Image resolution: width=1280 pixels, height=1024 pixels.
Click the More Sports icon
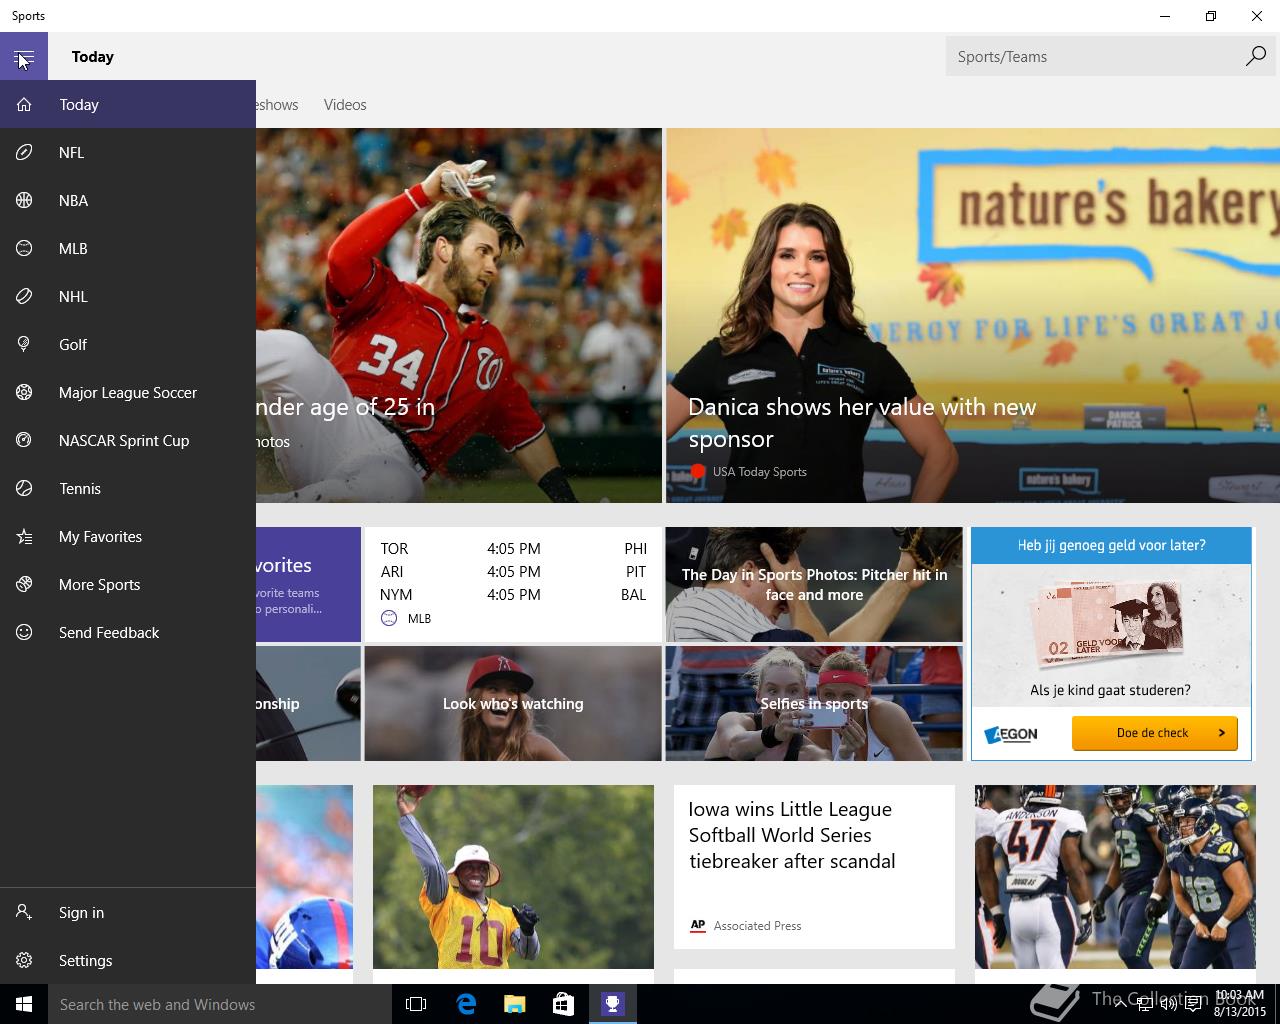click(x=24, y=584)
